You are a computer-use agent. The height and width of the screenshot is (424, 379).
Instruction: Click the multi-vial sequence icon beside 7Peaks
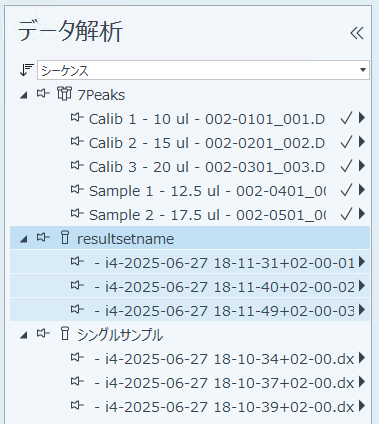coord(64,94)
